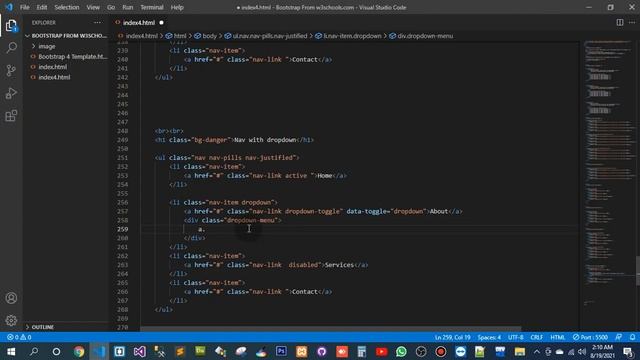
Task: Click the horizontal editor scrollbar
Action: click(331, 329)
